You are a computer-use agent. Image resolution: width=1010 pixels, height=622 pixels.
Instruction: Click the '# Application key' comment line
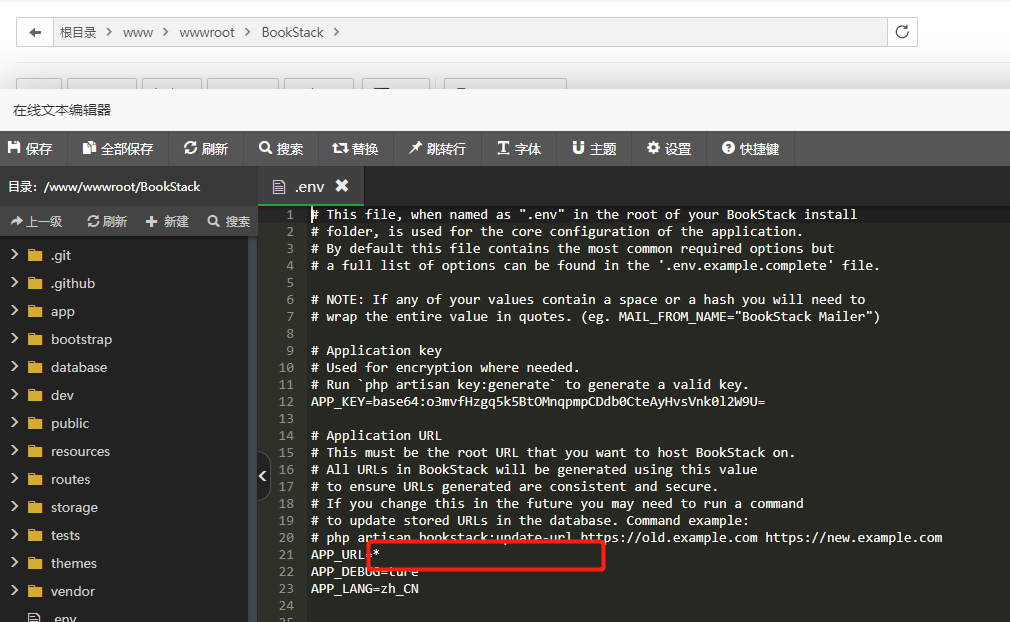tap(376, 350)
